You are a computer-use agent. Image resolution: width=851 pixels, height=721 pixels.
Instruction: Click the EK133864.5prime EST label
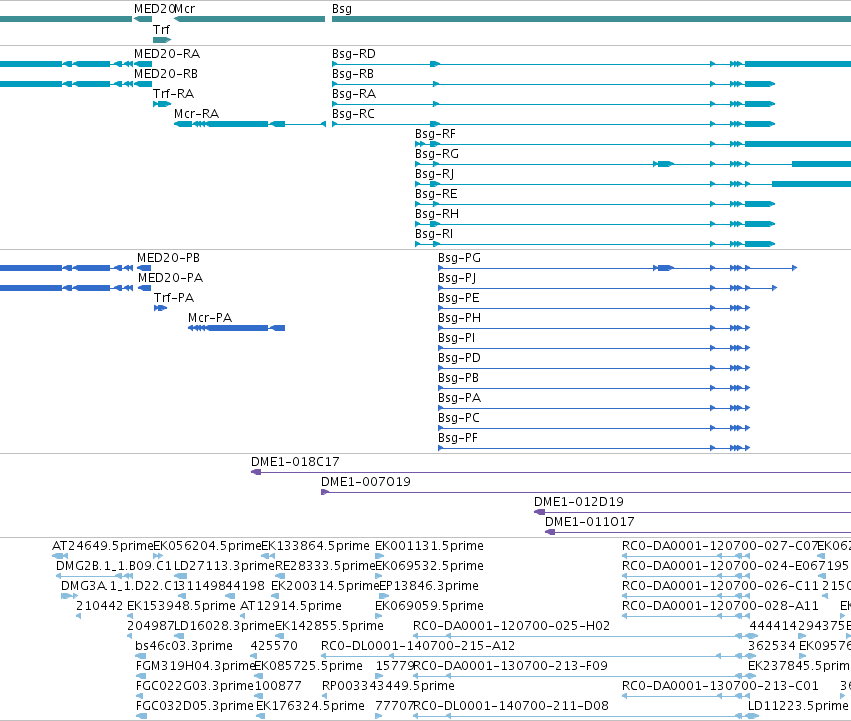[315, 546]
